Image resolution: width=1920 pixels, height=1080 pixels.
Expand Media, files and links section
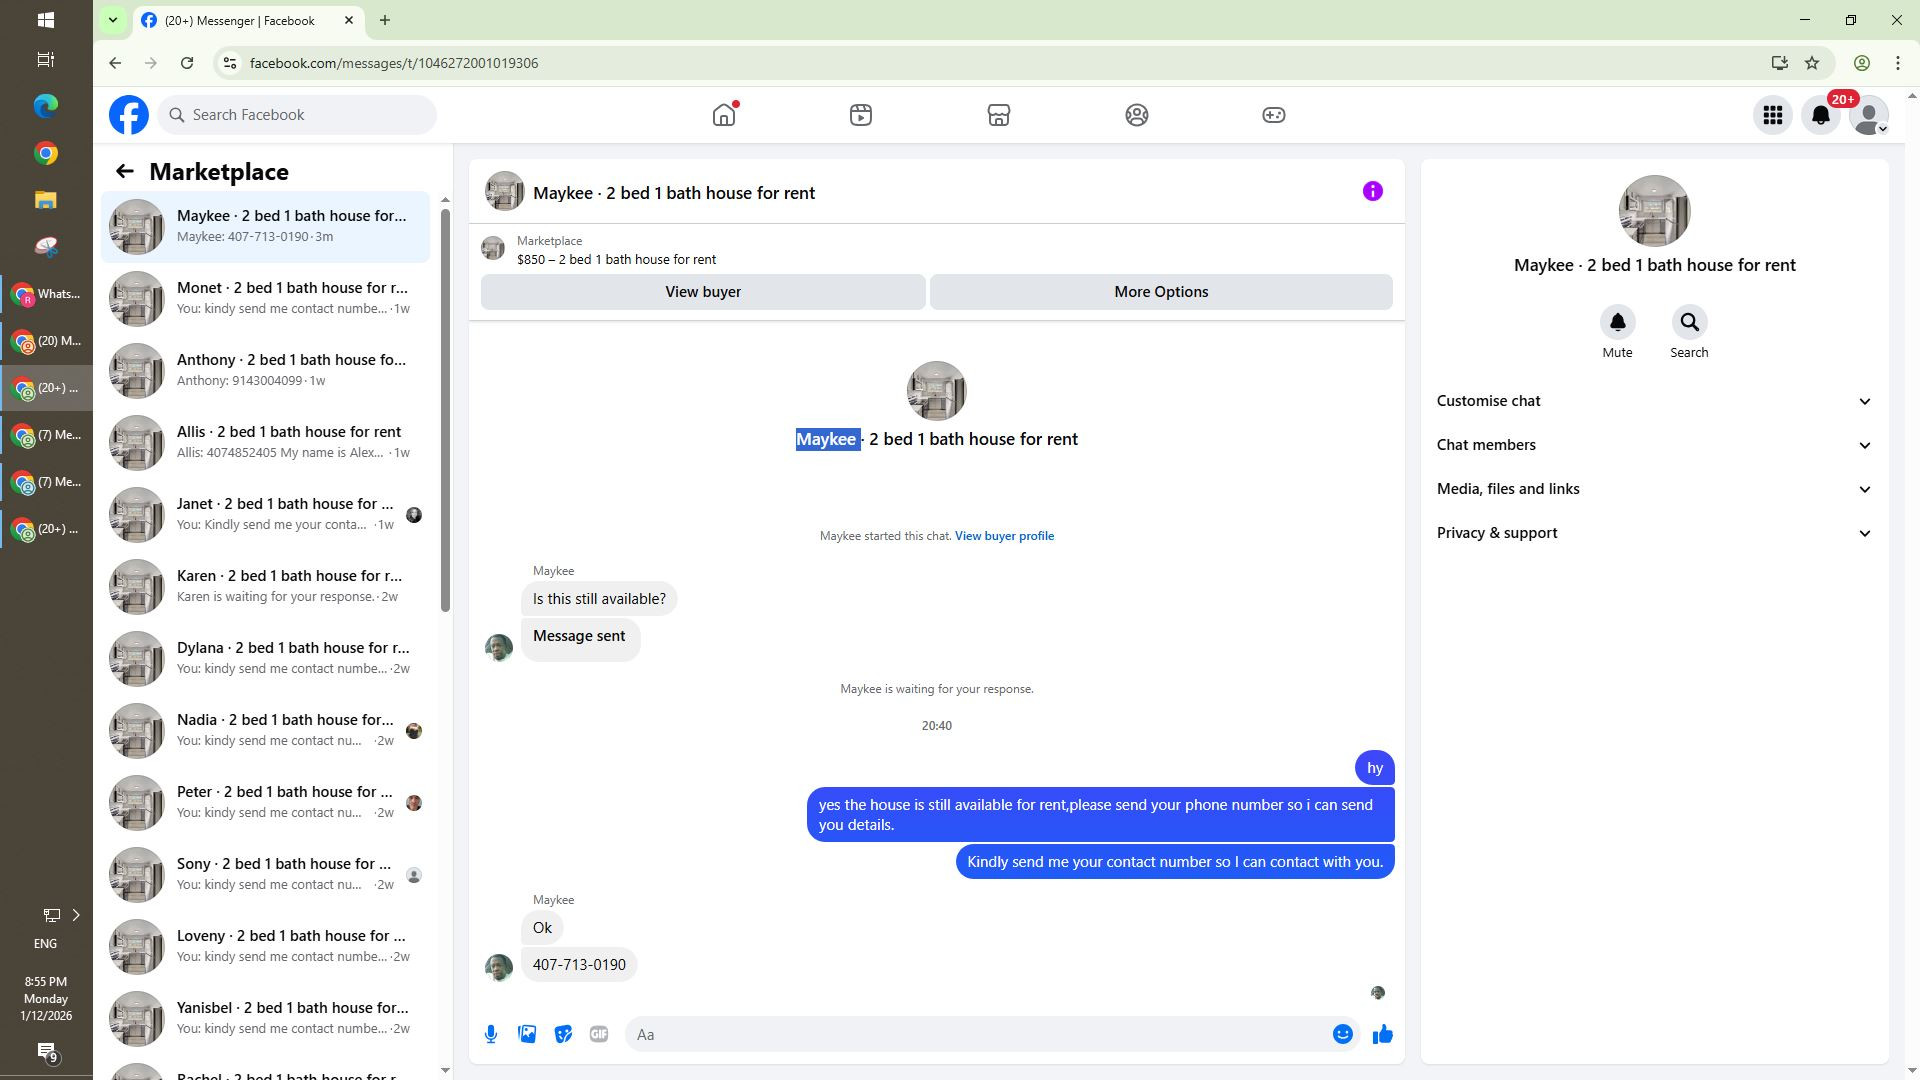pyautogui.click(x=1654, y=489)
